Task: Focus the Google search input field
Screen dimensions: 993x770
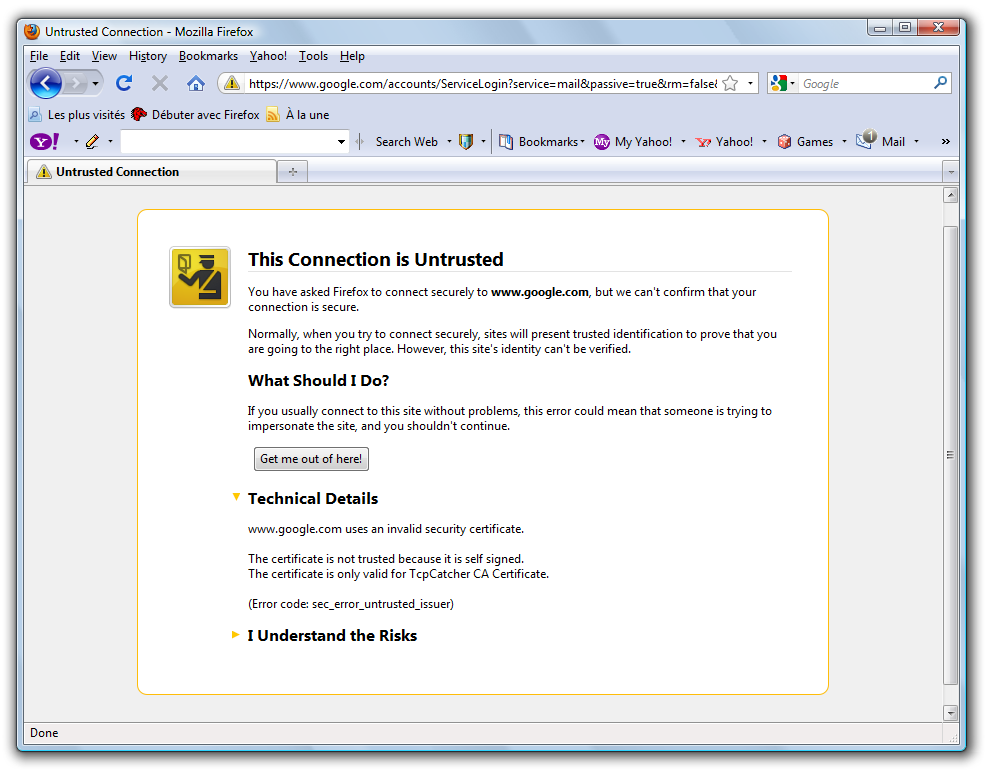Action: tap(866, 84)
